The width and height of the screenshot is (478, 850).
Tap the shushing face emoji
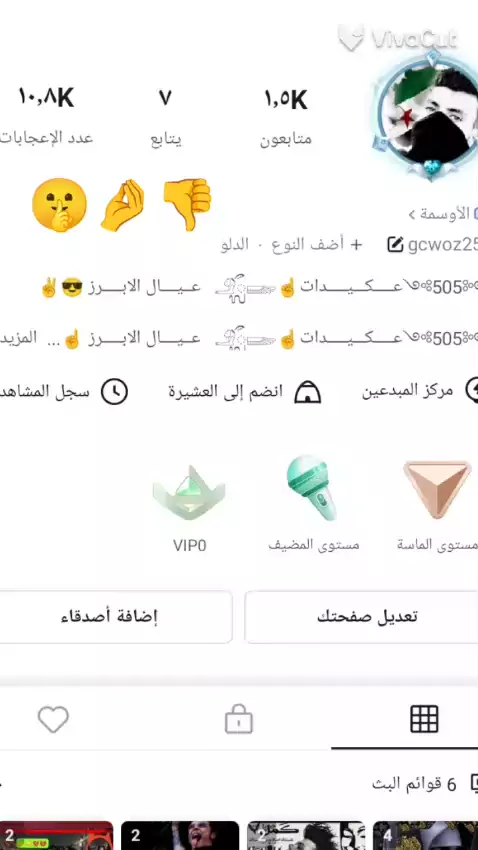click(59, 205)
